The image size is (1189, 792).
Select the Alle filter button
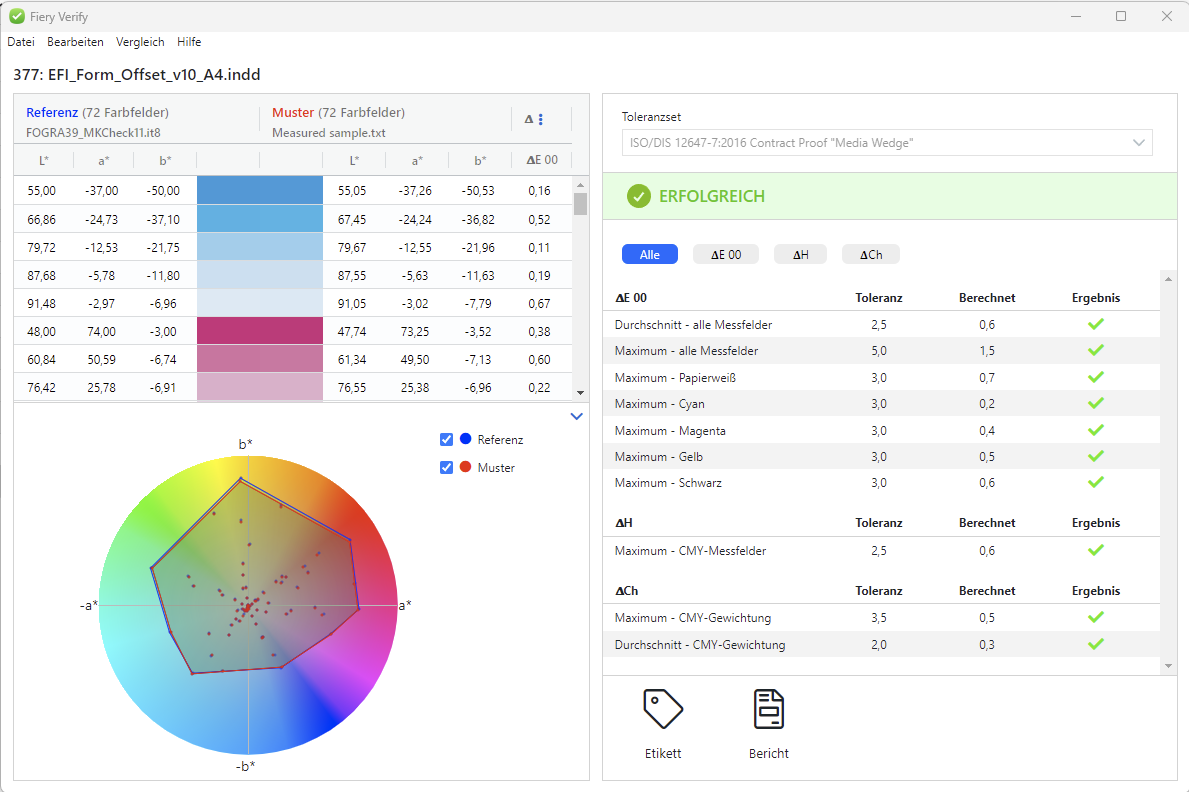649,255
